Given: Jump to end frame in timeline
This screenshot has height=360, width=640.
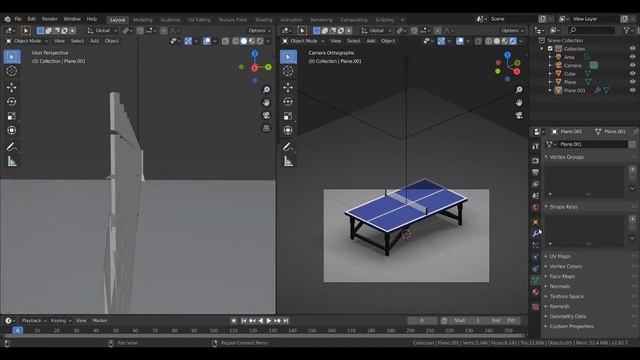Looking at the screenshot, I should pos(286,321).
